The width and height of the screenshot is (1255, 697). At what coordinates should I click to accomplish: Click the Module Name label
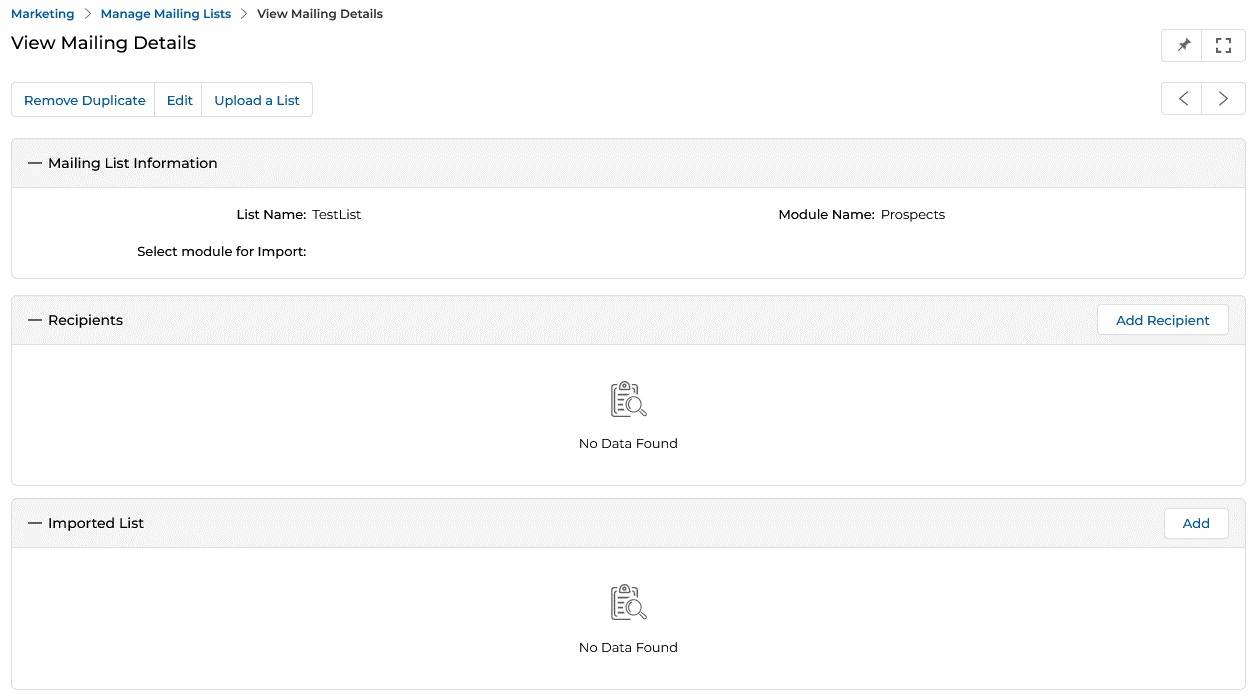pos(827,215)
